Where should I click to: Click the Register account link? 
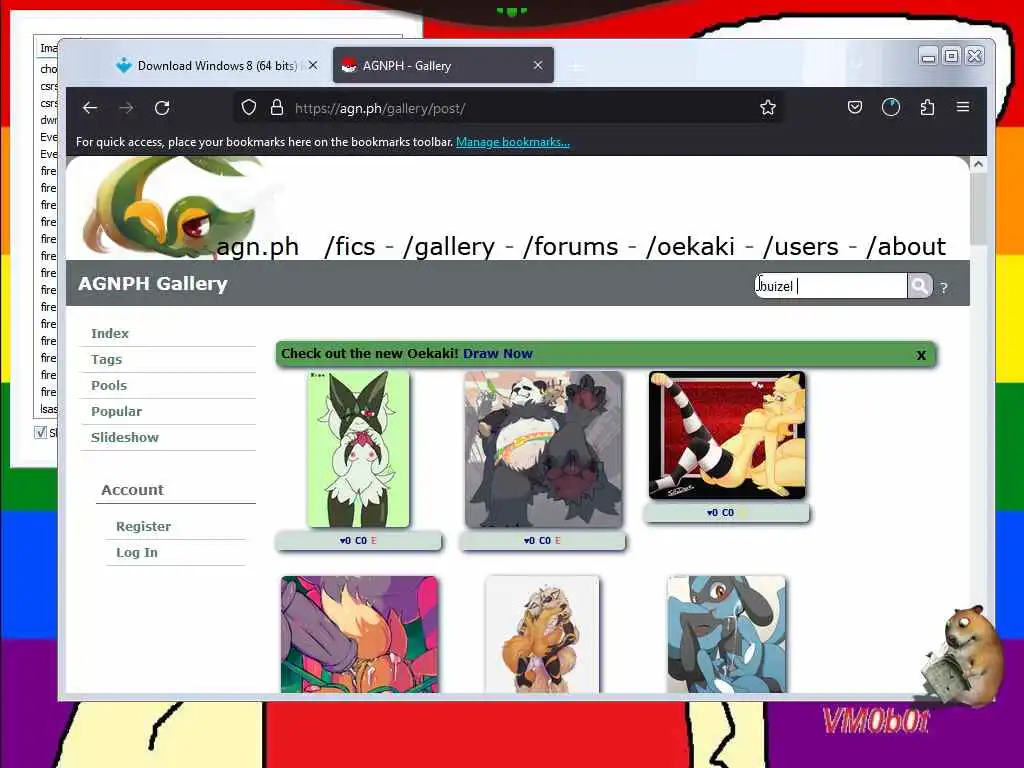coord(143,526)
